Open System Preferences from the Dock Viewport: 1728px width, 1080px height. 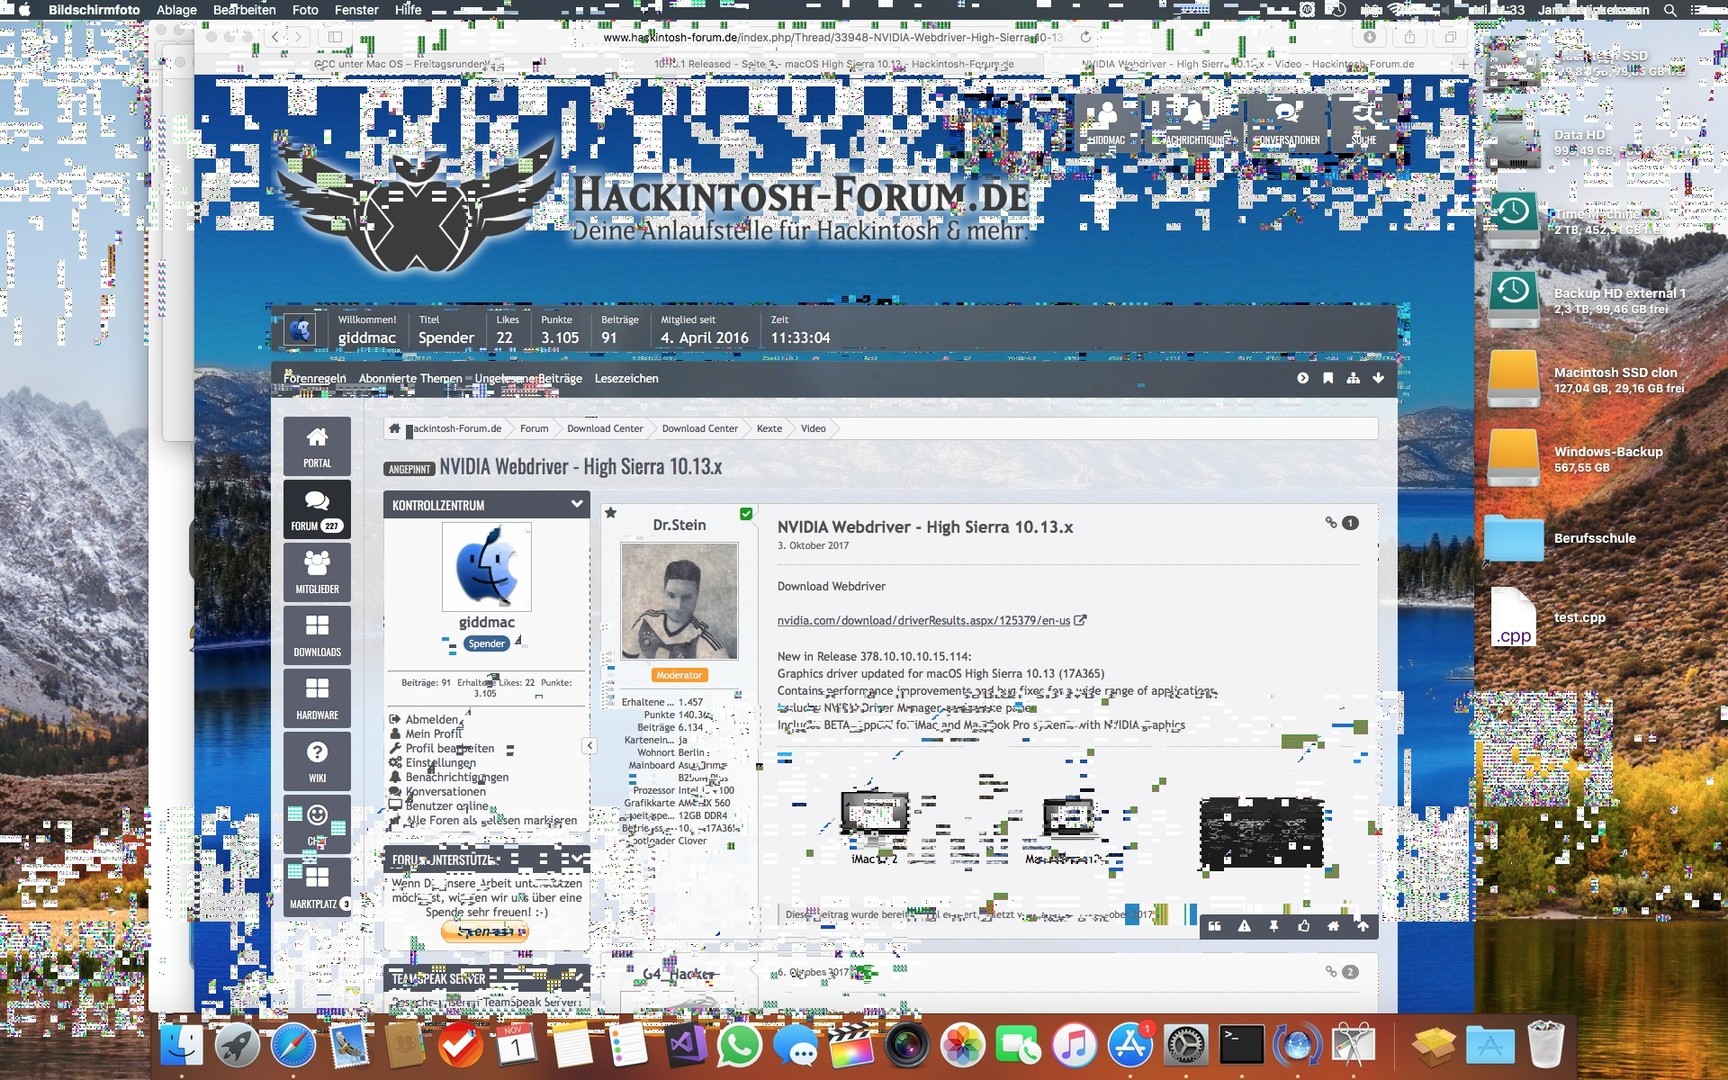(1185, 1046)
